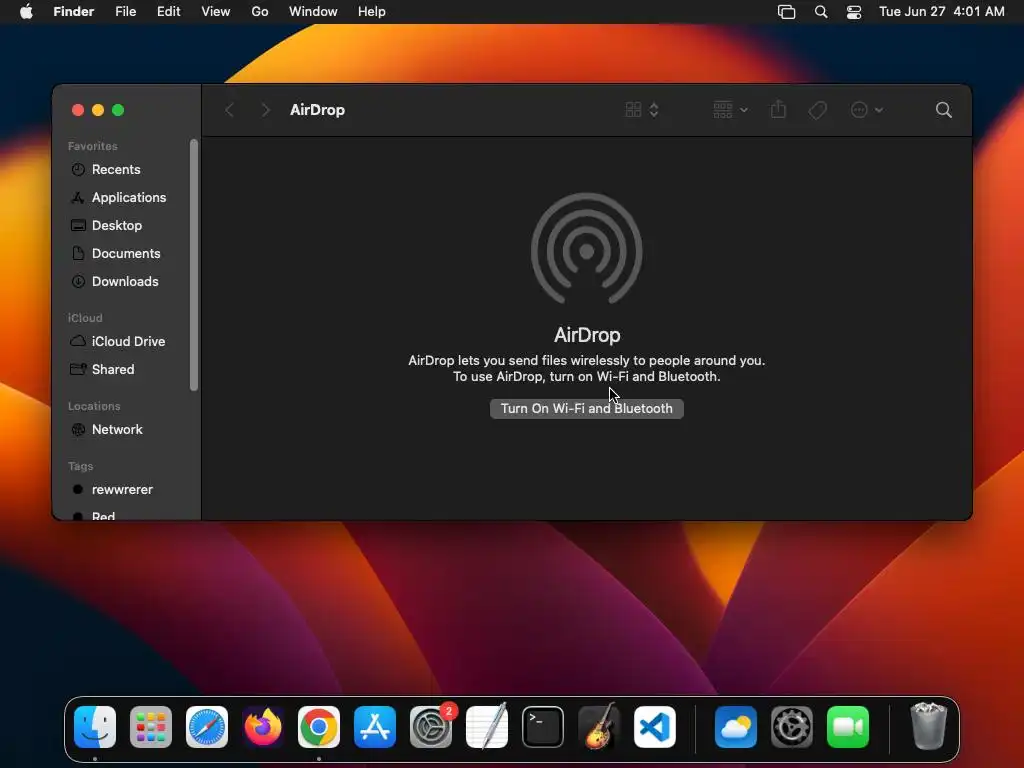The height and width of the screenshot is (768, 1024).
Task: Close the AirDrop Finder window
Action: point(78,110)
